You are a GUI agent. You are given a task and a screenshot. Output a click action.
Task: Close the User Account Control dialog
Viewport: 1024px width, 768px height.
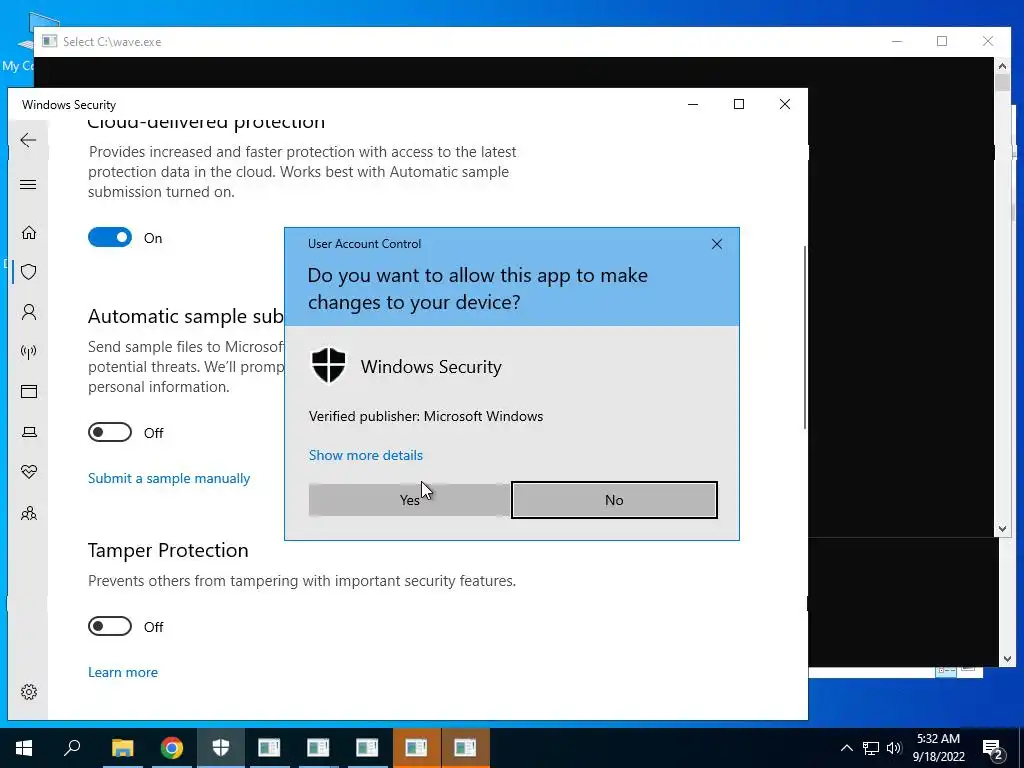click(x=716, y=244)
